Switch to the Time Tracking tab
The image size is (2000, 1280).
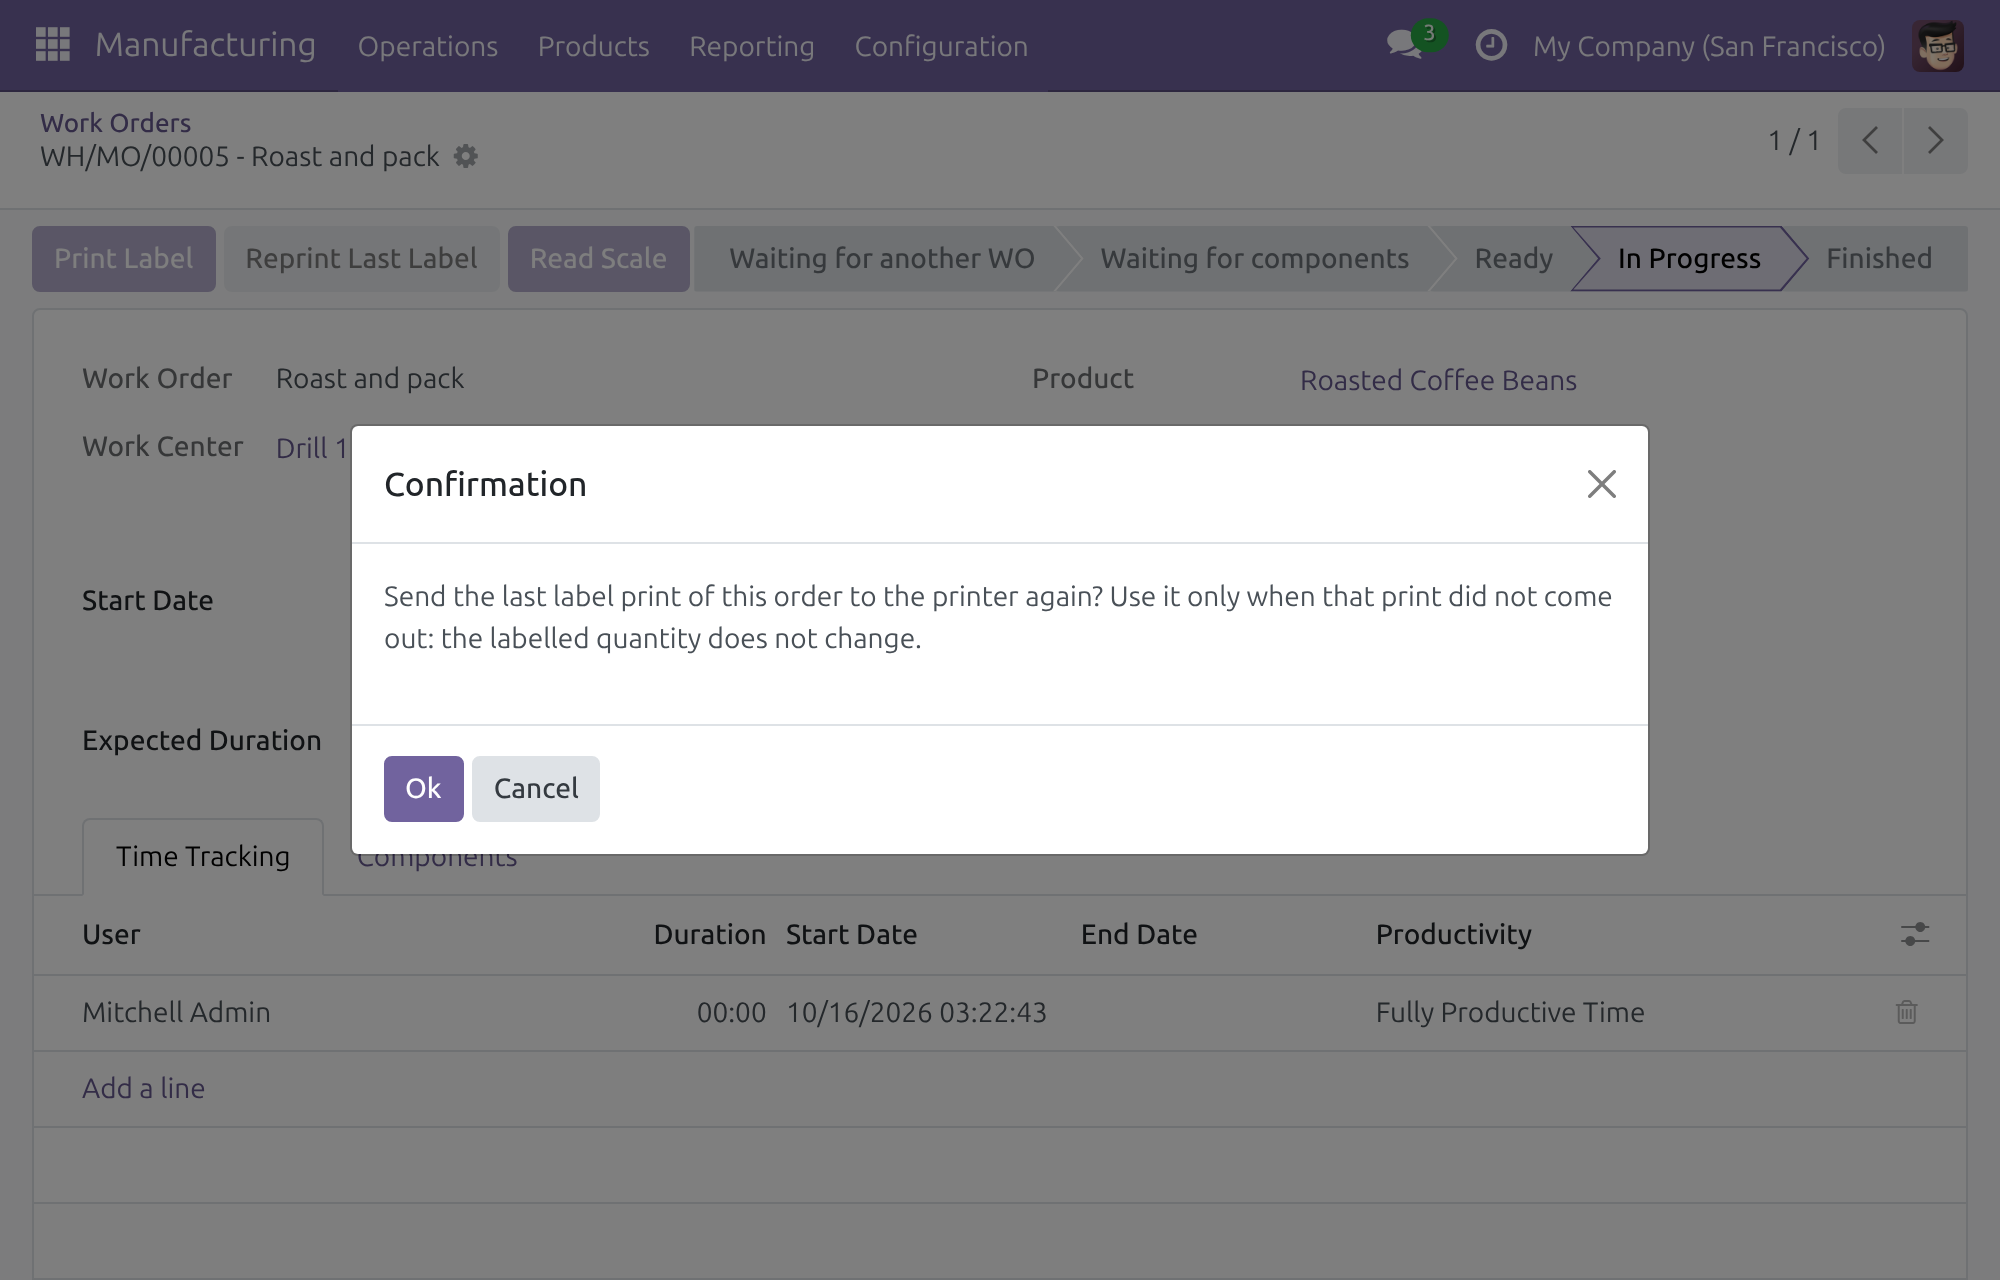(x=203, y=857)
